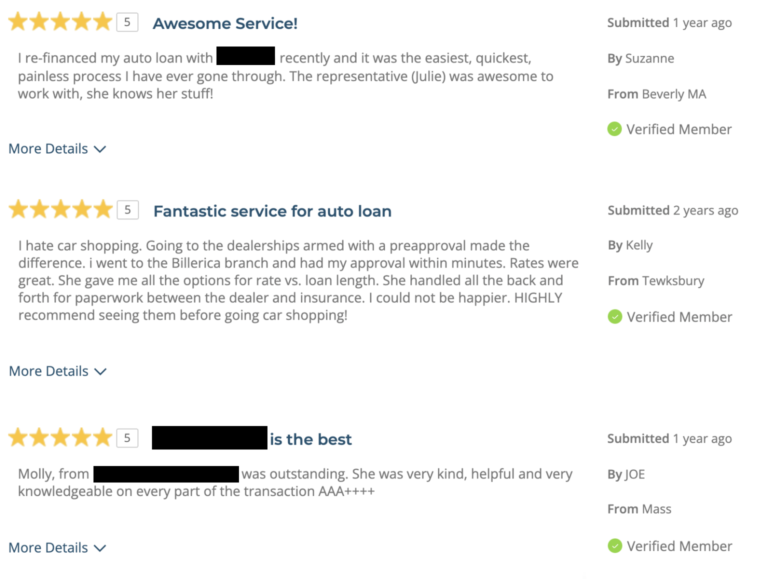This screenshot has height=579, width=768.
Task: Click green verified checkmark for Suzanne's review
Action: click(x=614, y=129)
